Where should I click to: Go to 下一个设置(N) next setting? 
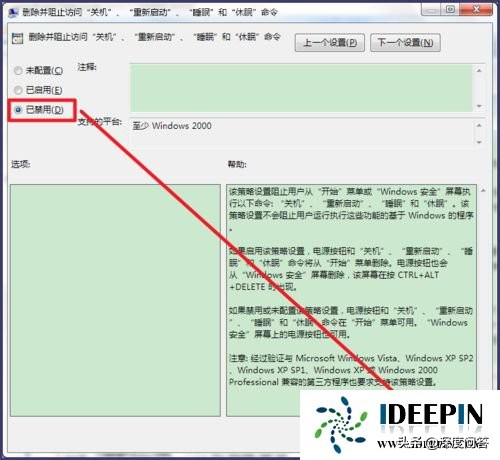click(x=405, y=43)
